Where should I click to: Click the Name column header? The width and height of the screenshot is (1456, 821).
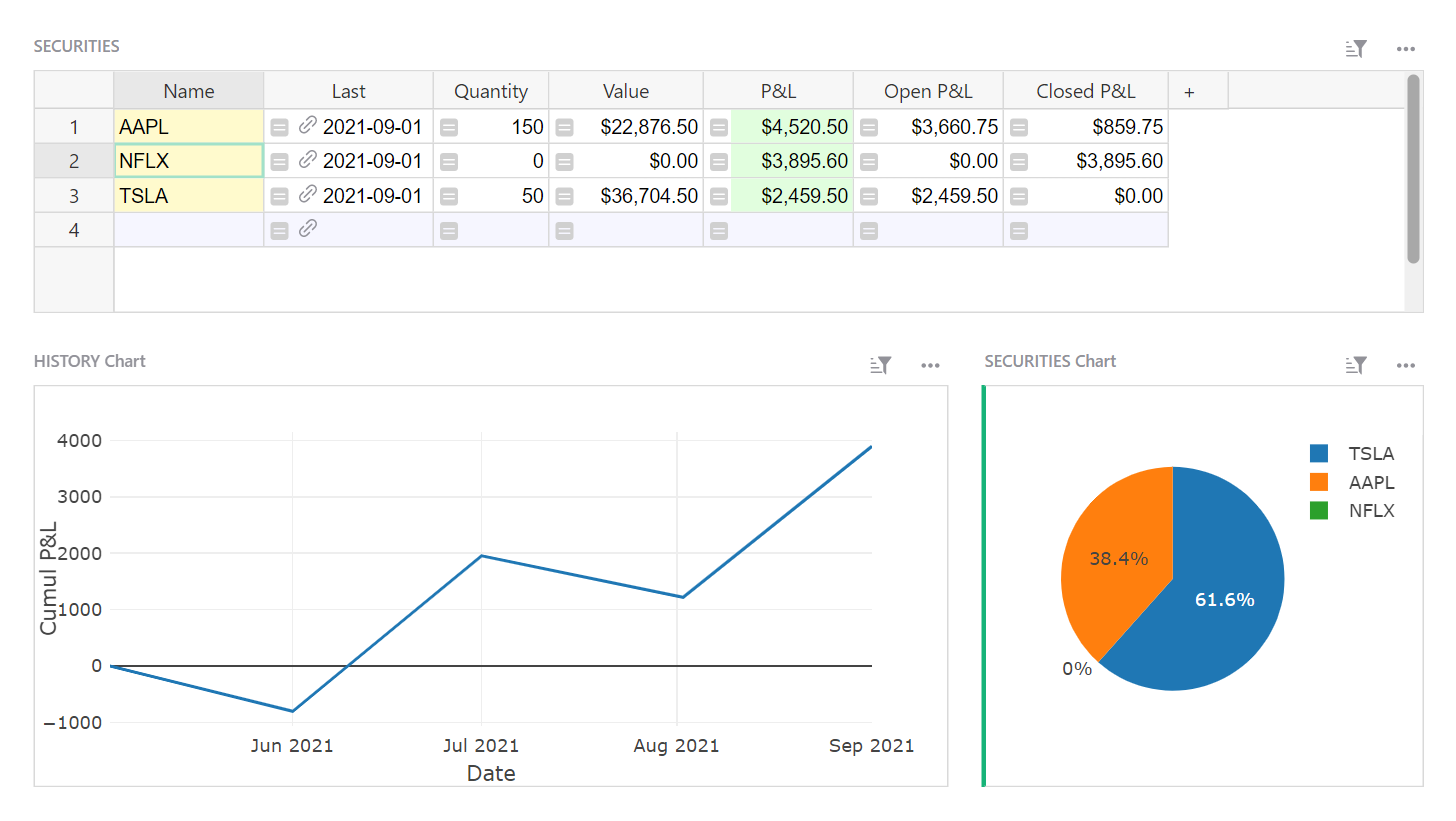pos(188,90)
